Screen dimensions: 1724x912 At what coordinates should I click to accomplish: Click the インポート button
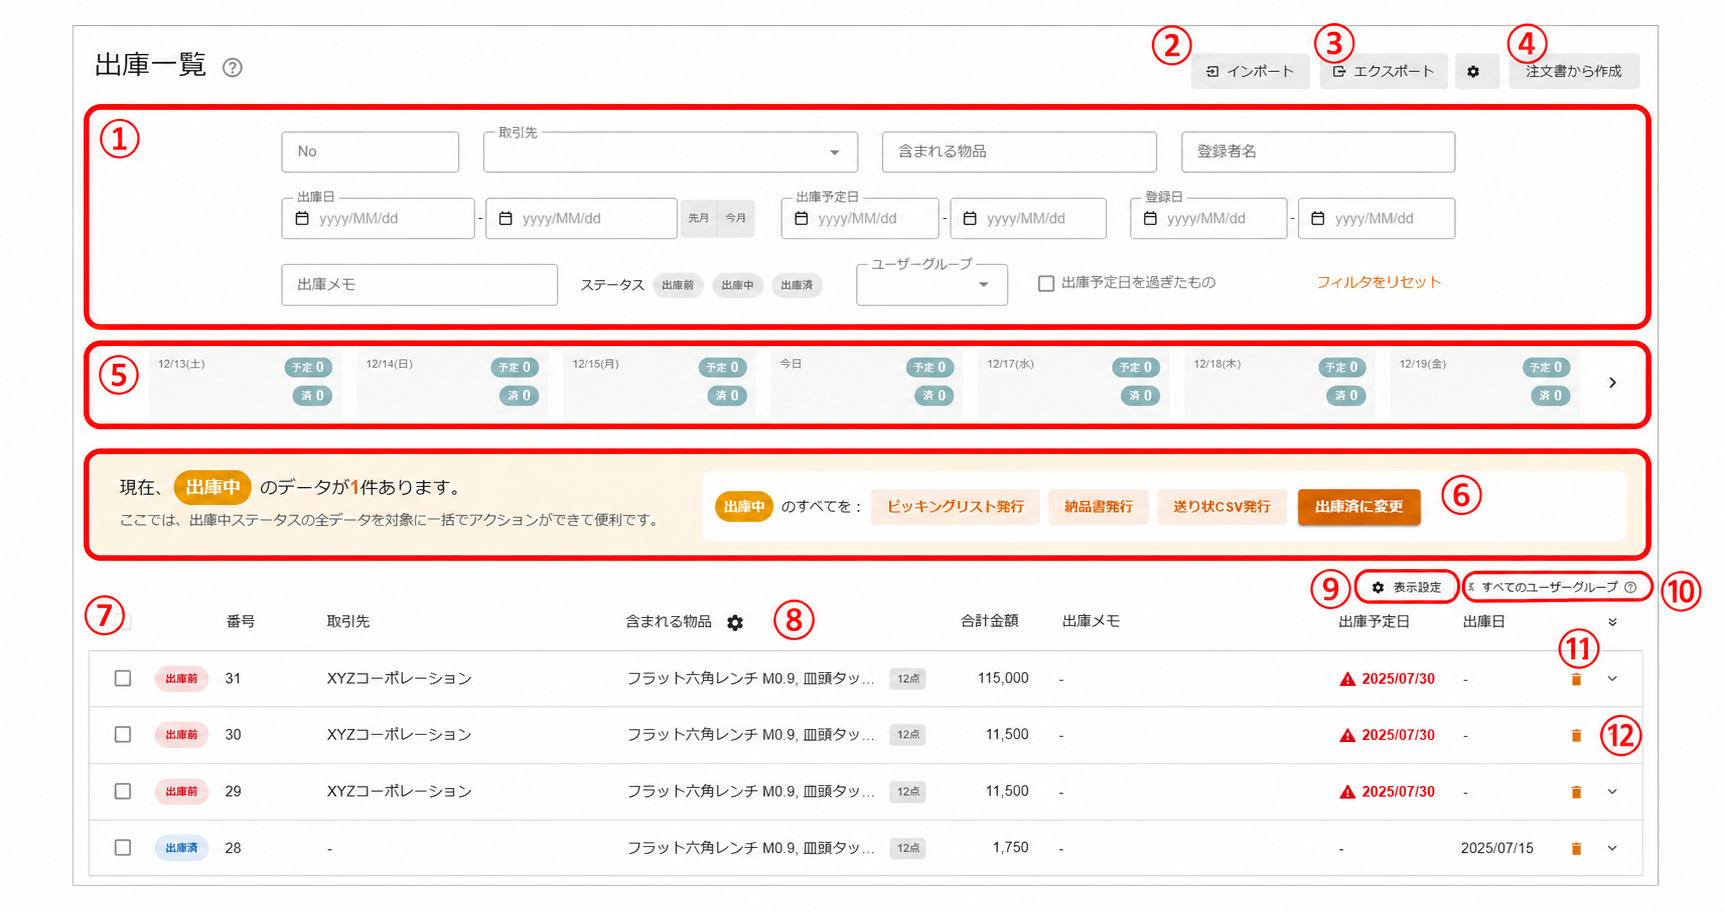click(1250, 71)
